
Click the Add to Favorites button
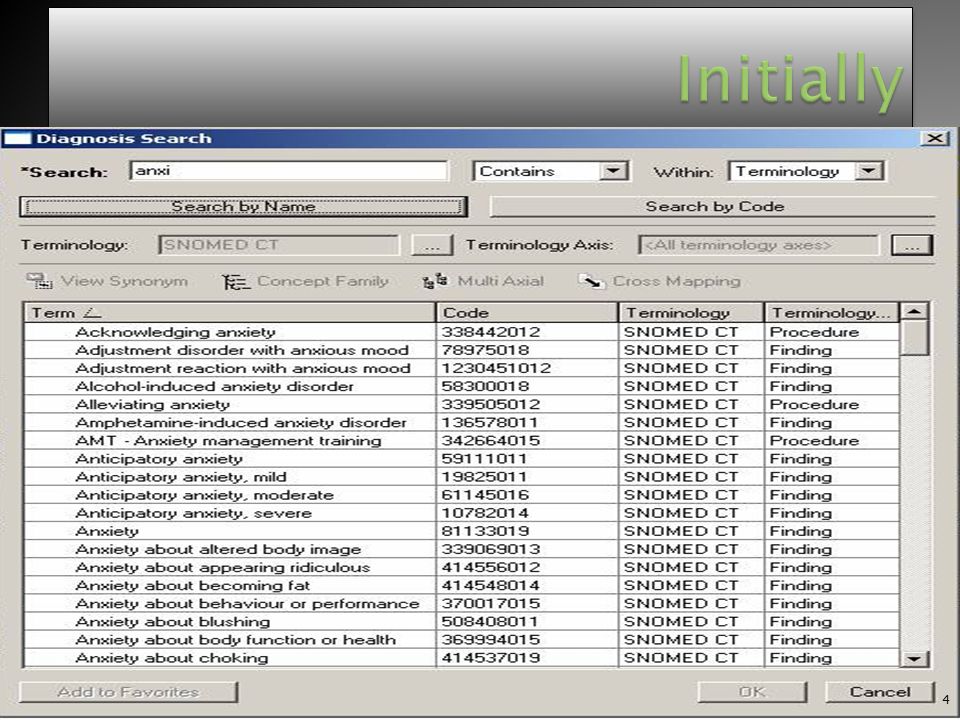point(129,692)
